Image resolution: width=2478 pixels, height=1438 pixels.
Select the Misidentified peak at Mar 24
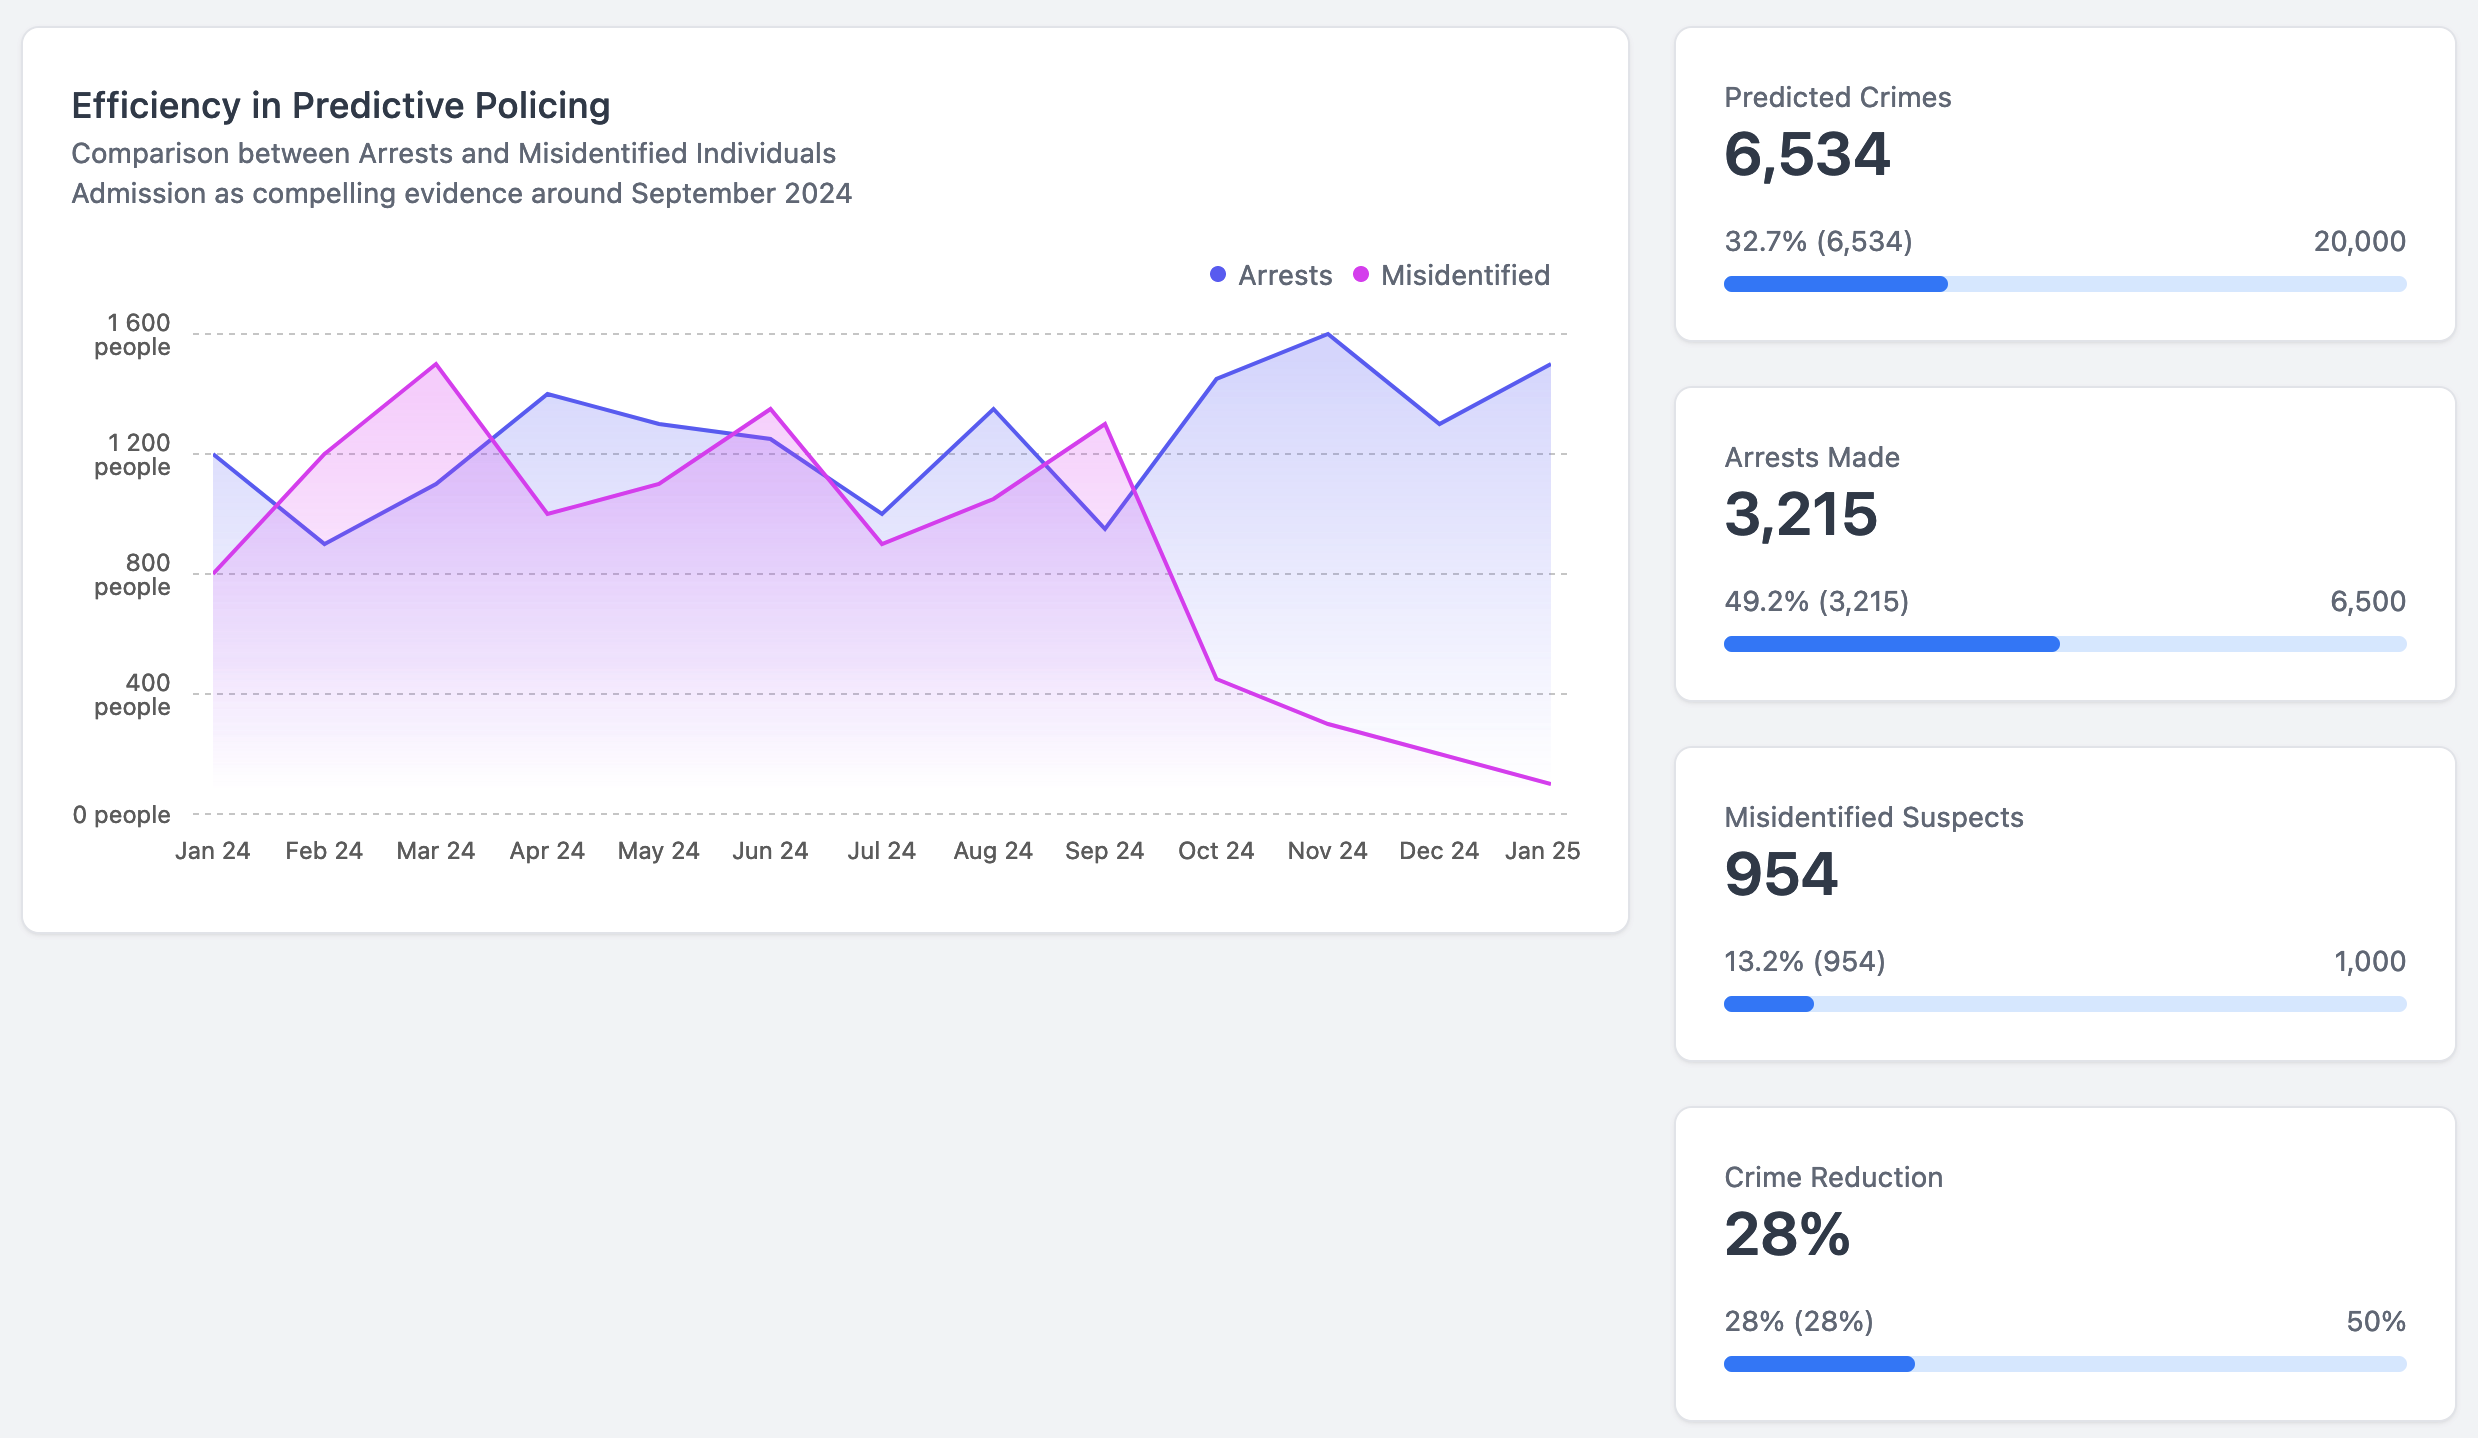[x=436, y=364]
